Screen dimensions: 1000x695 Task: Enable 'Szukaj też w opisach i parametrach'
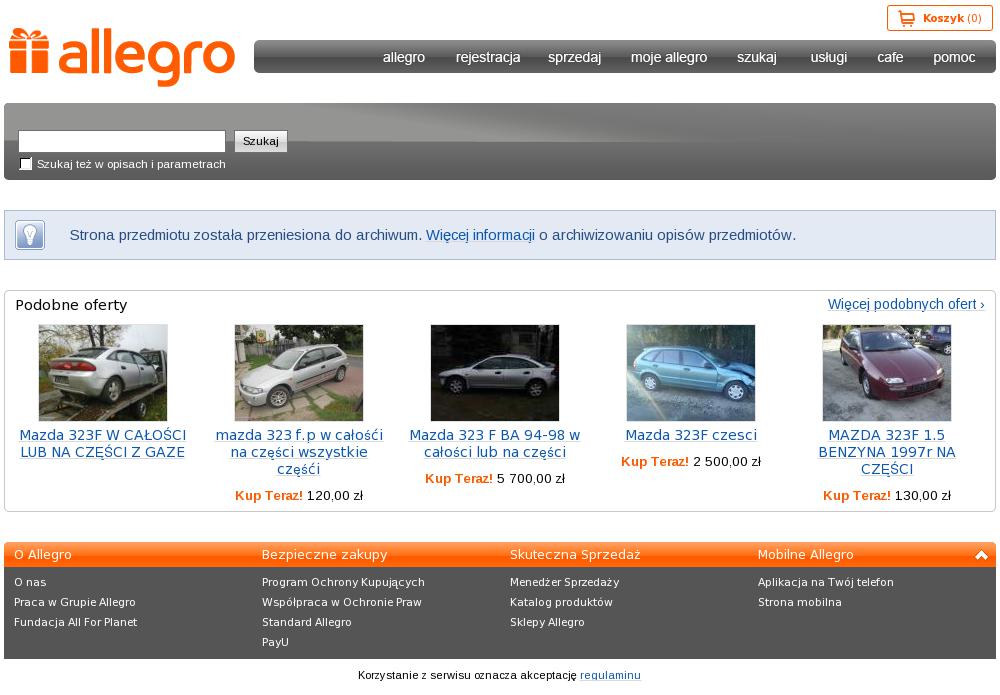tap(26, 164)
